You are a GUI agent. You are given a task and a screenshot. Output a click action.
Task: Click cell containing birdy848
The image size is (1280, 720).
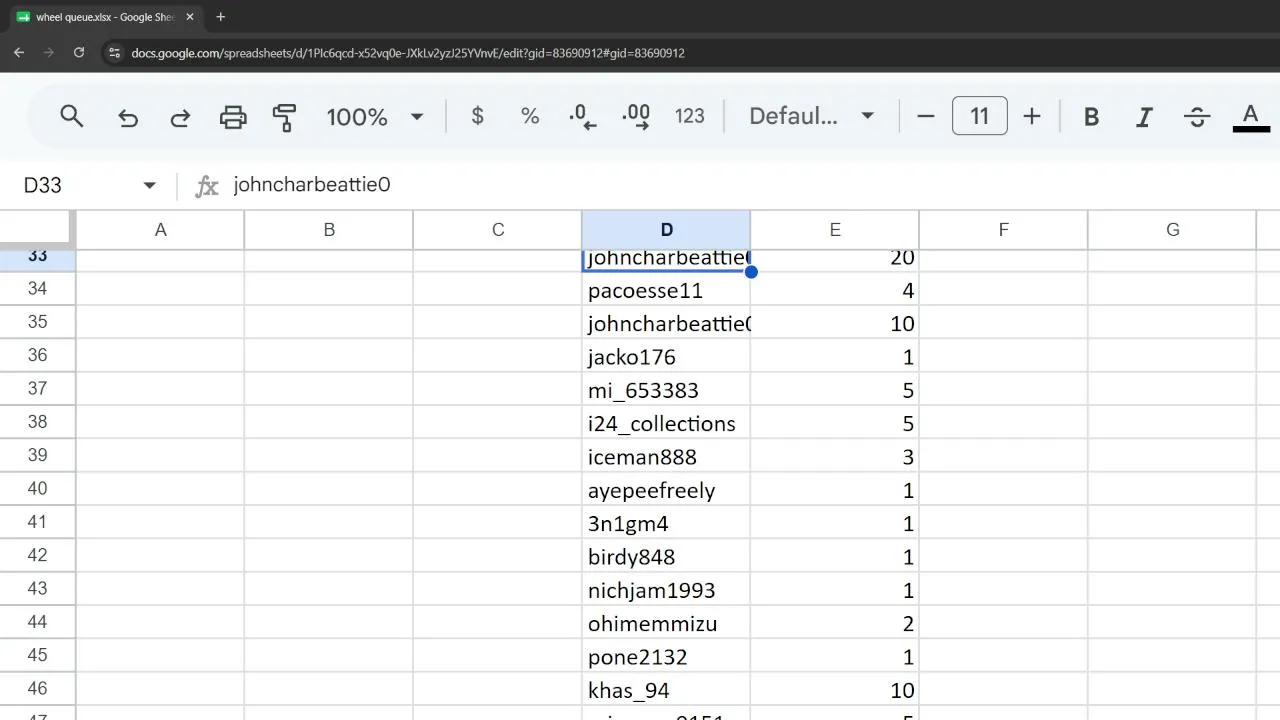666,557
